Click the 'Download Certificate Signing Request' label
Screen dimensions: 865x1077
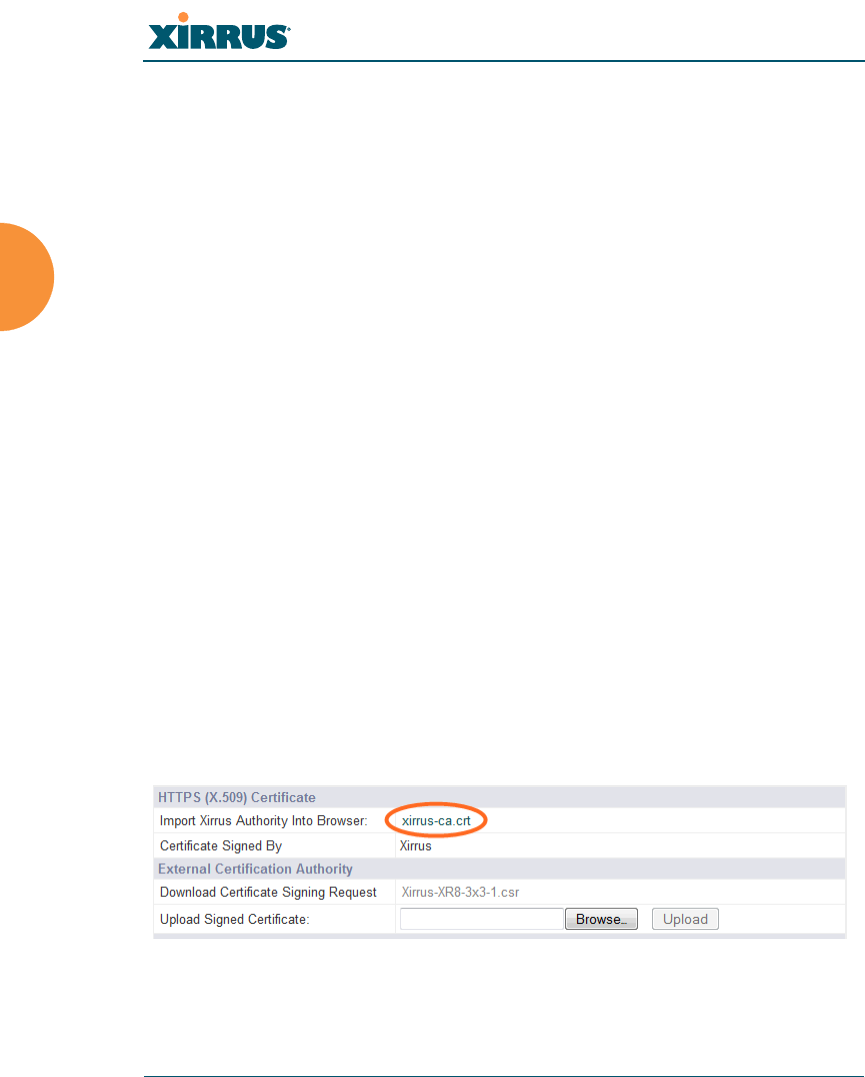coord(269,892)
